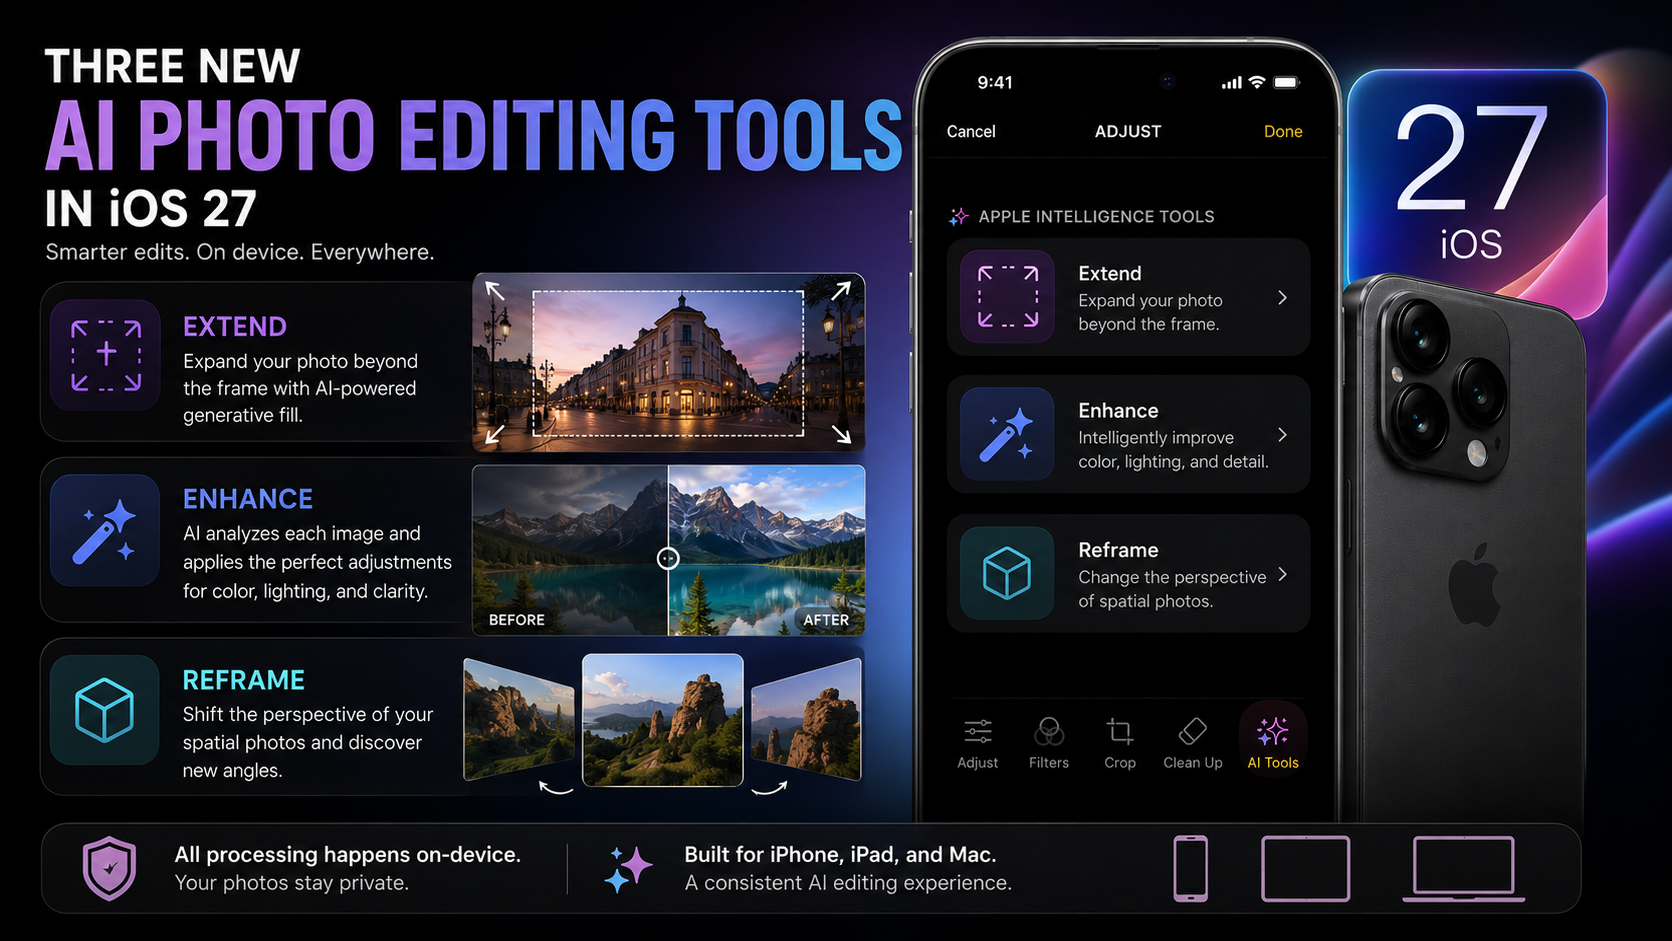Click the Enhance magic wand icon on phone
The image size is (1672, 941).
point(1007,434)
